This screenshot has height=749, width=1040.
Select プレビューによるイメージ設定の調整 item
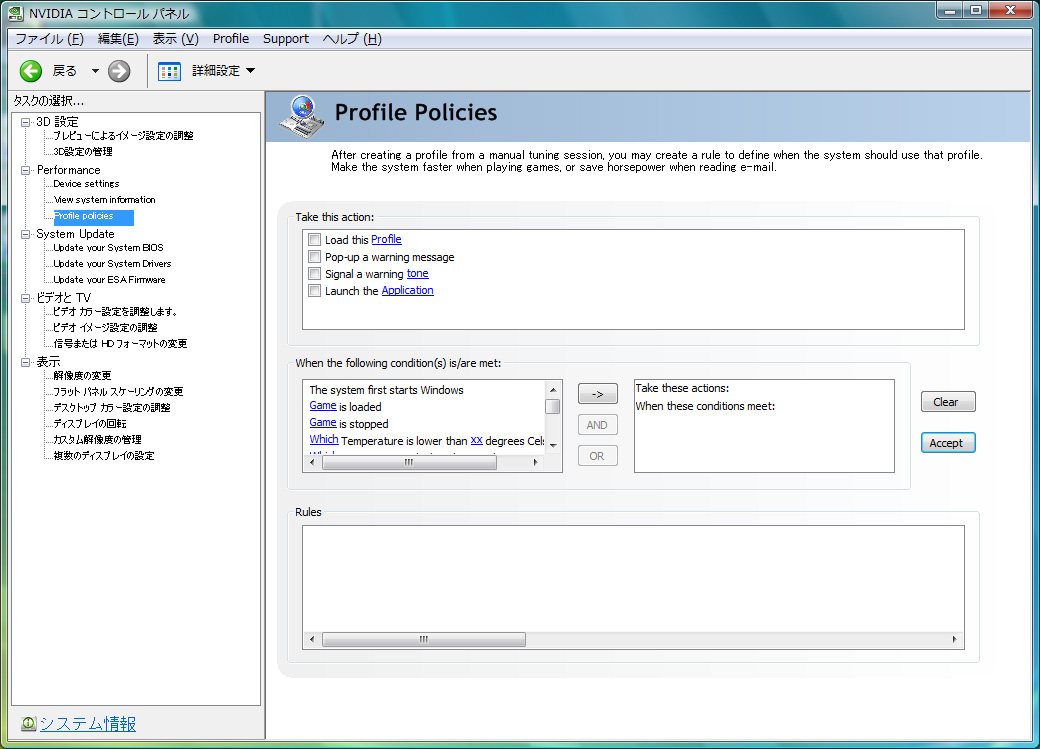pyautogui.click(x=123, y=135)
